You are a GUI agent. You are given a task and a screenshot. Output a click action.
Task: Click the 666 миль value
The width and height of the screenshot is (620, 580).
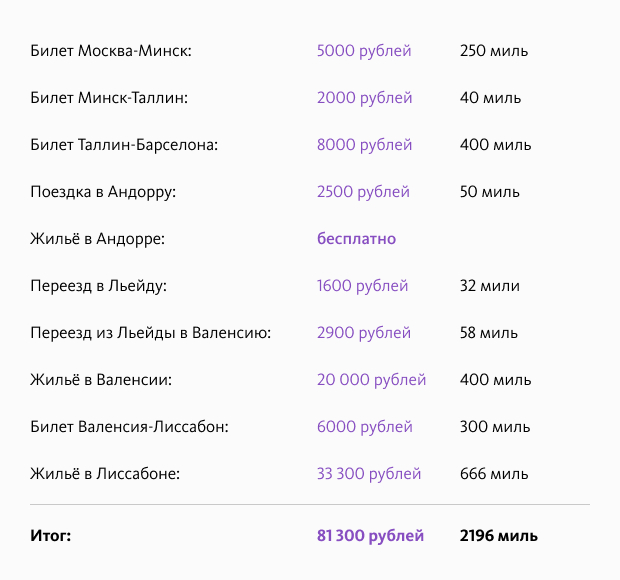click(494, 474)
